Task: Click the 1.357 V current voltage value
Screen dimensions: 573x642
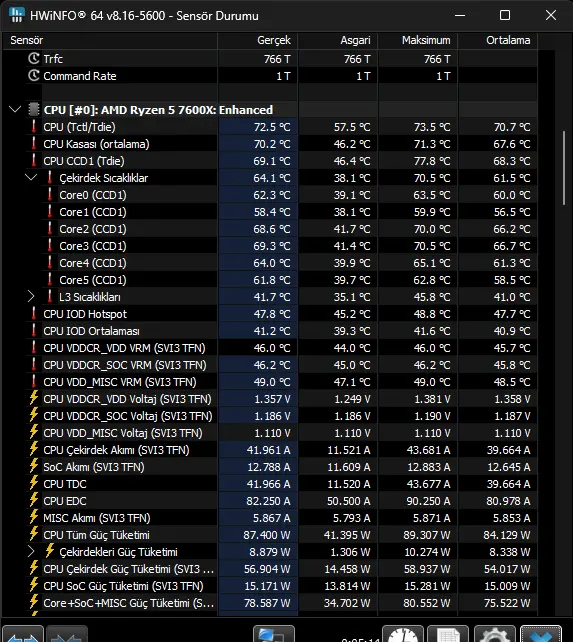Action: coord(272,399)
